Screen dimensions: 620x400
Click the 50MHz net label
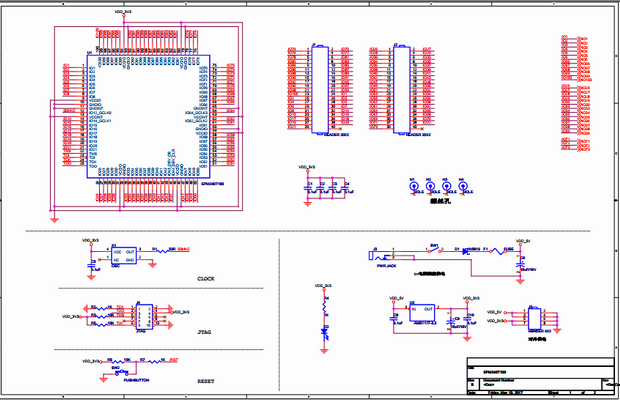click(x=184, y=249)
